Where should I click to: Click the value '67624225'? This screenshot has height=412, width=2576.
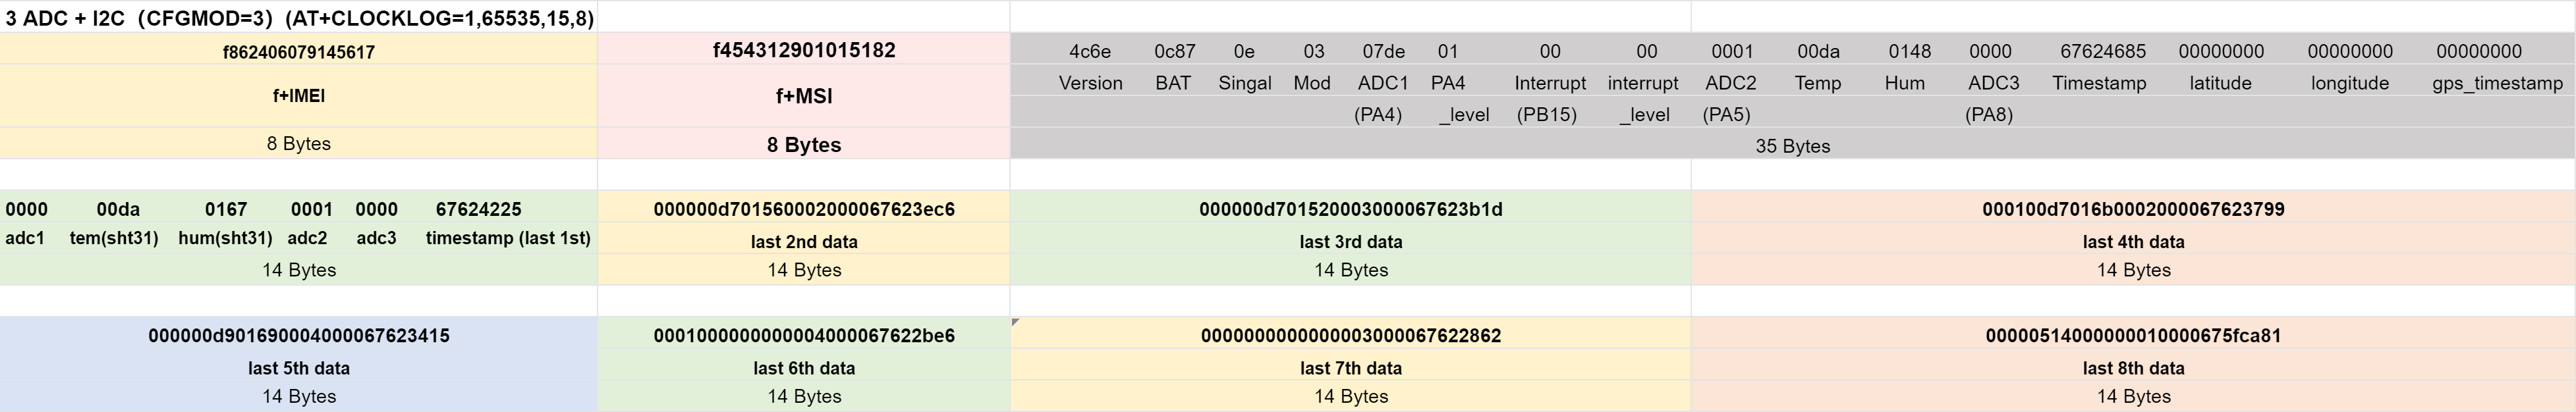[479, 209]
